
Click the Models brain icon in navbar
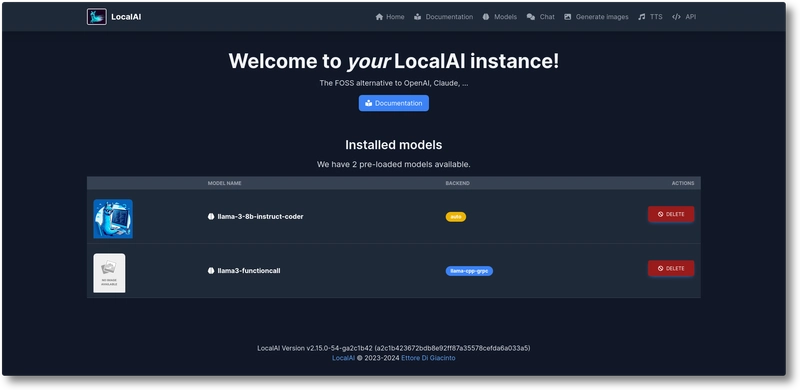coord(486,17)
